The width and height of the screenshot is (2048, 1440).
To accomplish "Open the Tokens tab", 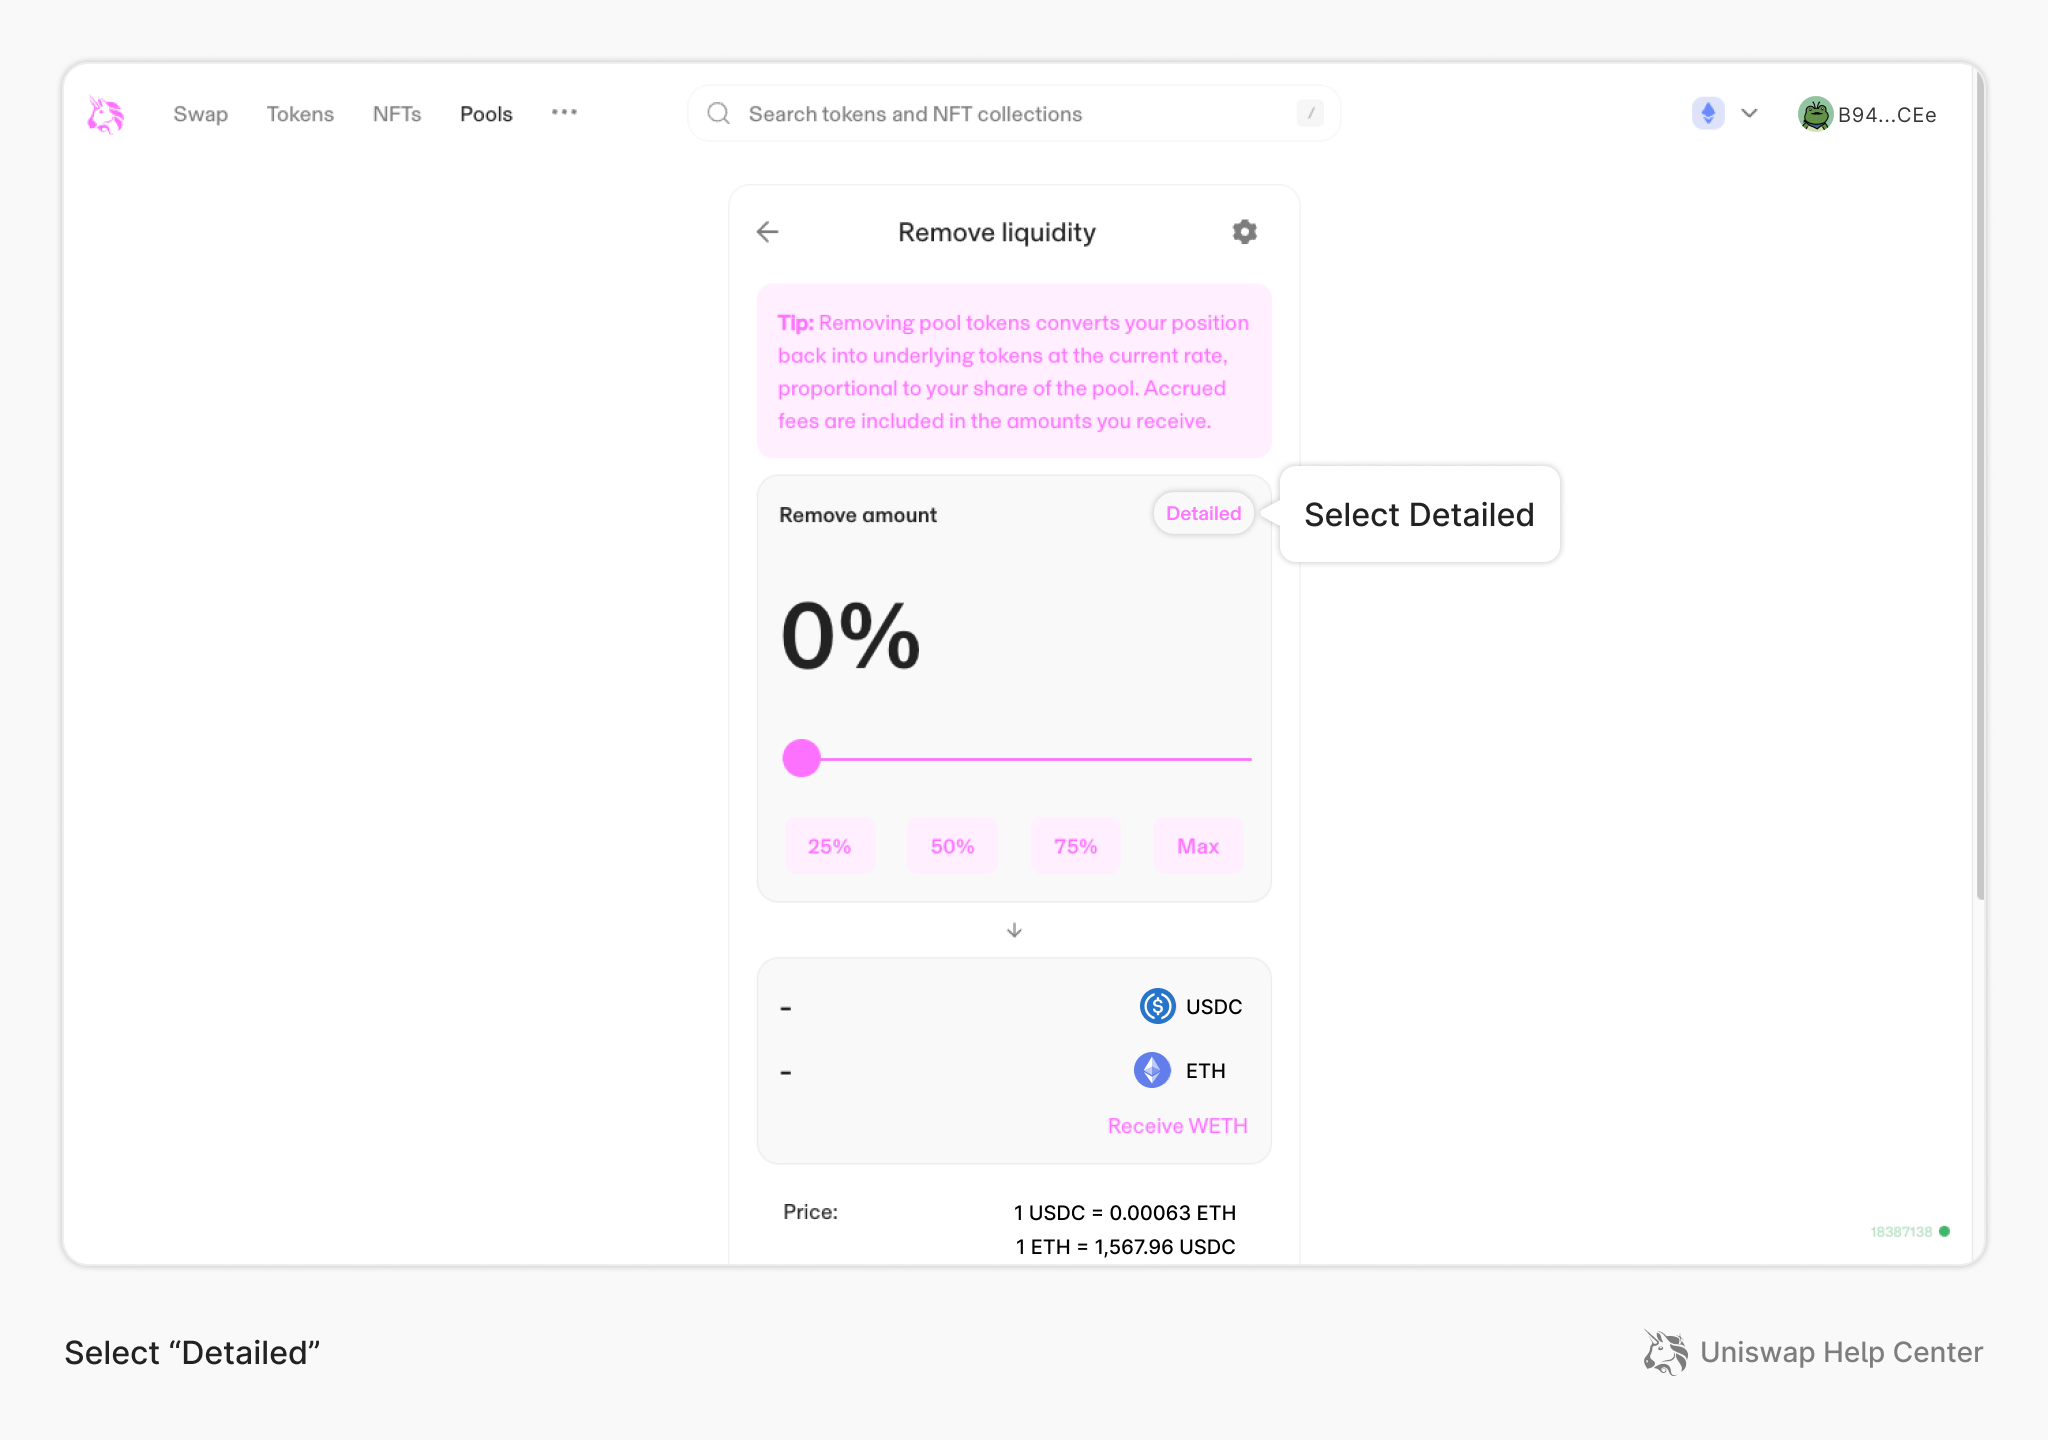I will 300,114.
